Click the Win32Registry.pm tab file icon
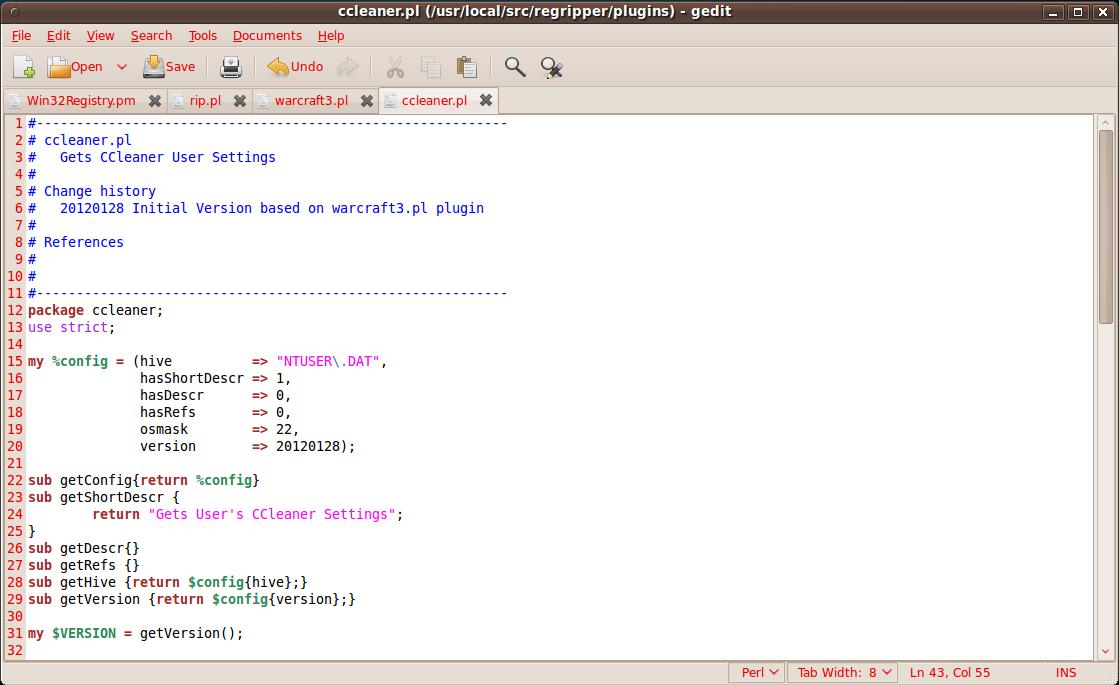 click(15, 101)
